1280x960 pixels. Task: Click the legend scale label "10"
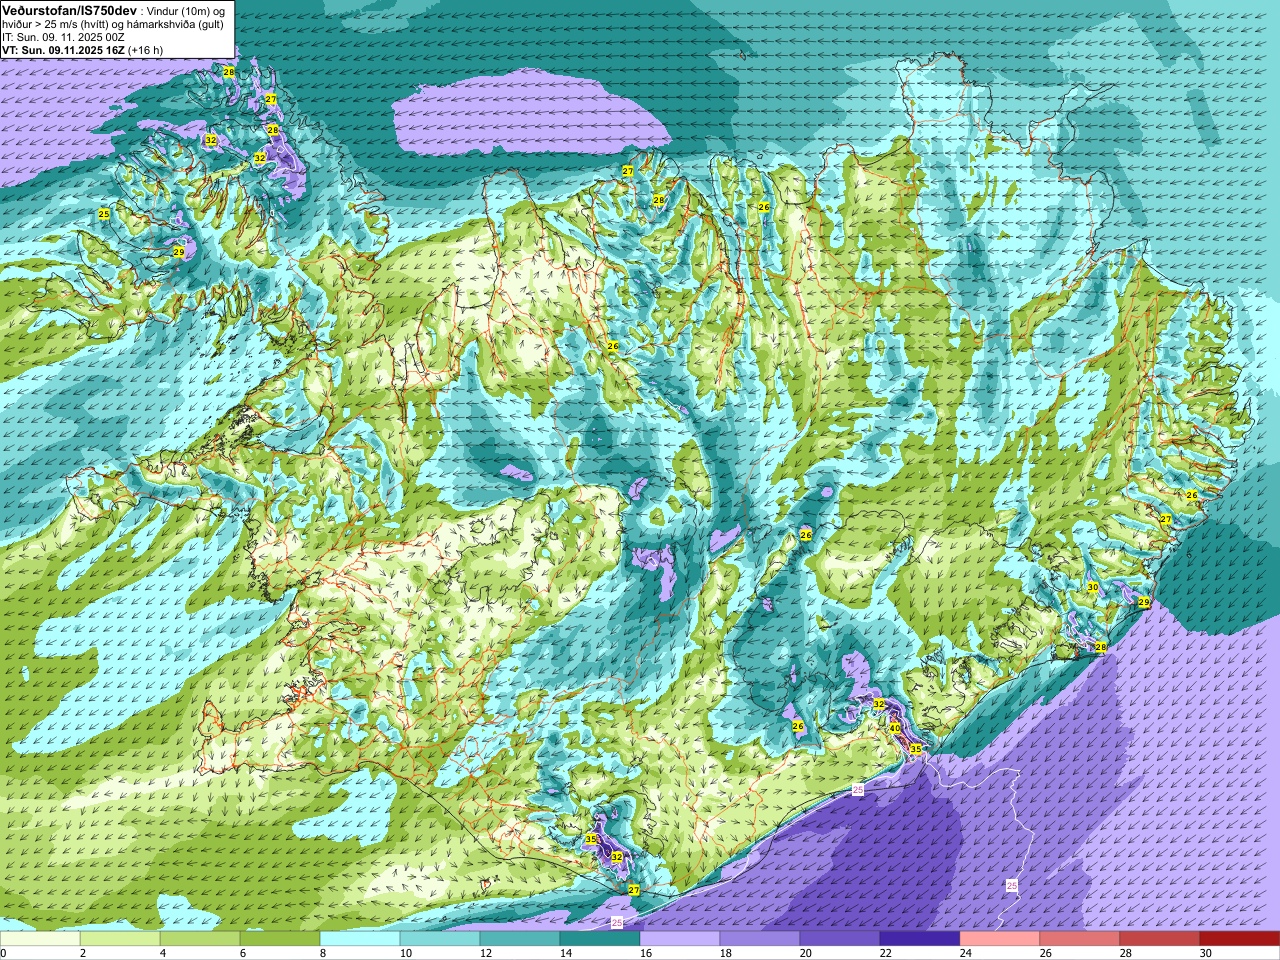pos(406,953)
